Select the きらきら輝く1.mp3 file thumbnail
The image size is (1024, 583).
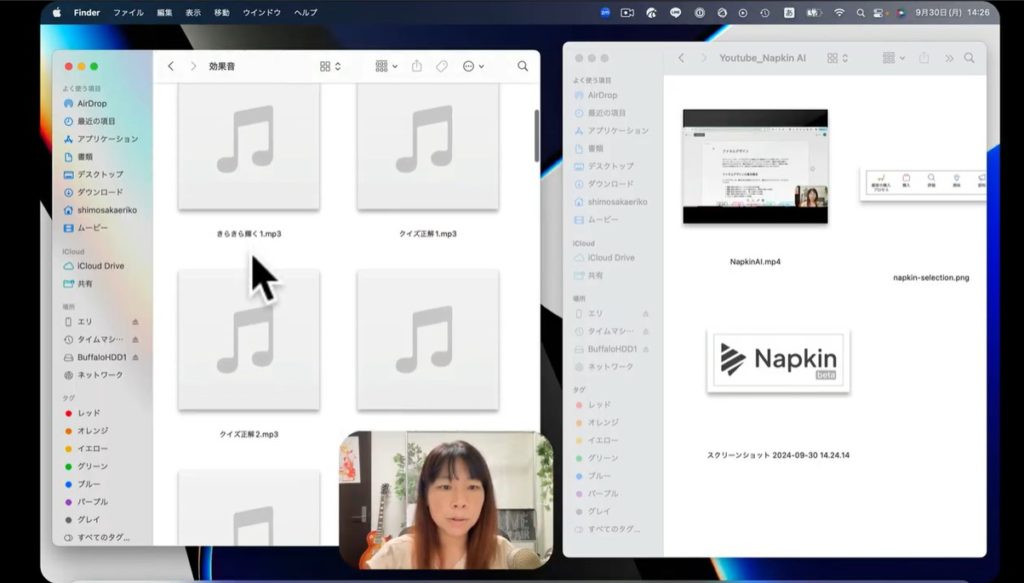248,148
